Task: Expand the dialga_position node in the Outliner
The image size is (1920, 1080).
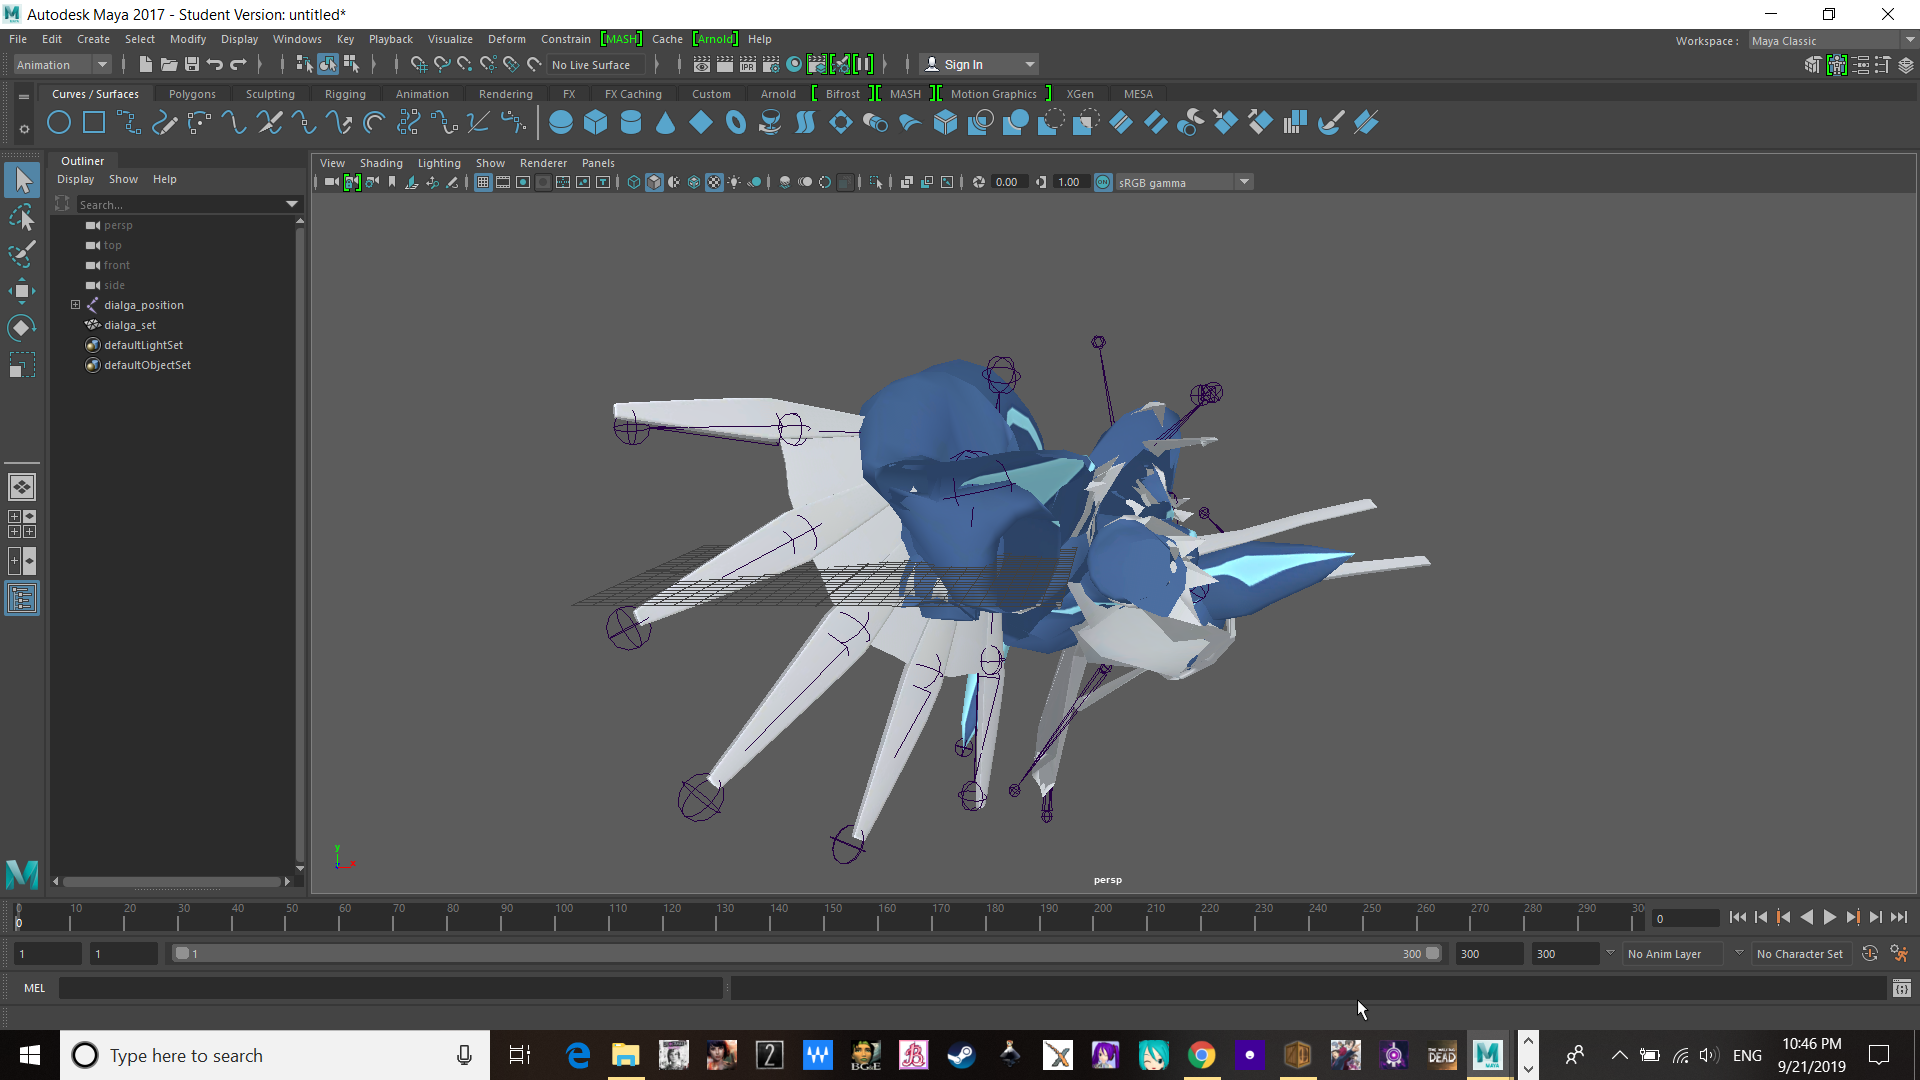Action: [75, 304]
